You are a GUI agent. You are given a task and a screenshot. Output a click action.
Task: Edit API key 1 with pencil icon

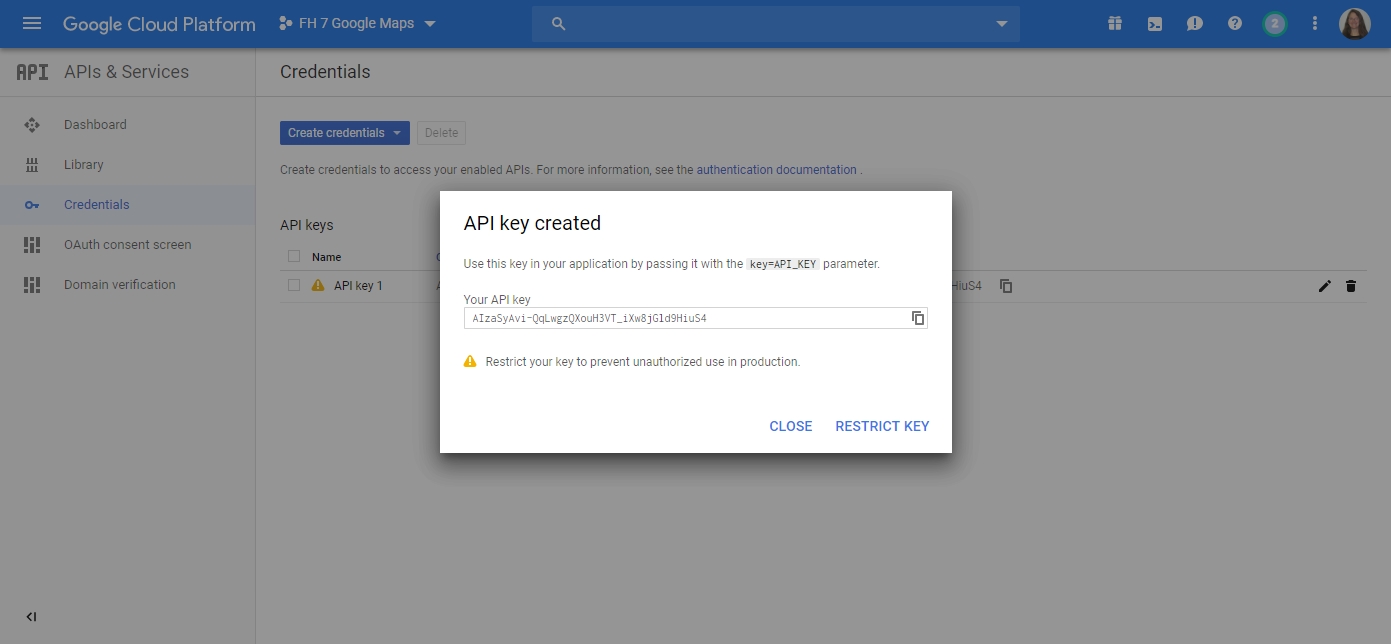[1325, 286]
